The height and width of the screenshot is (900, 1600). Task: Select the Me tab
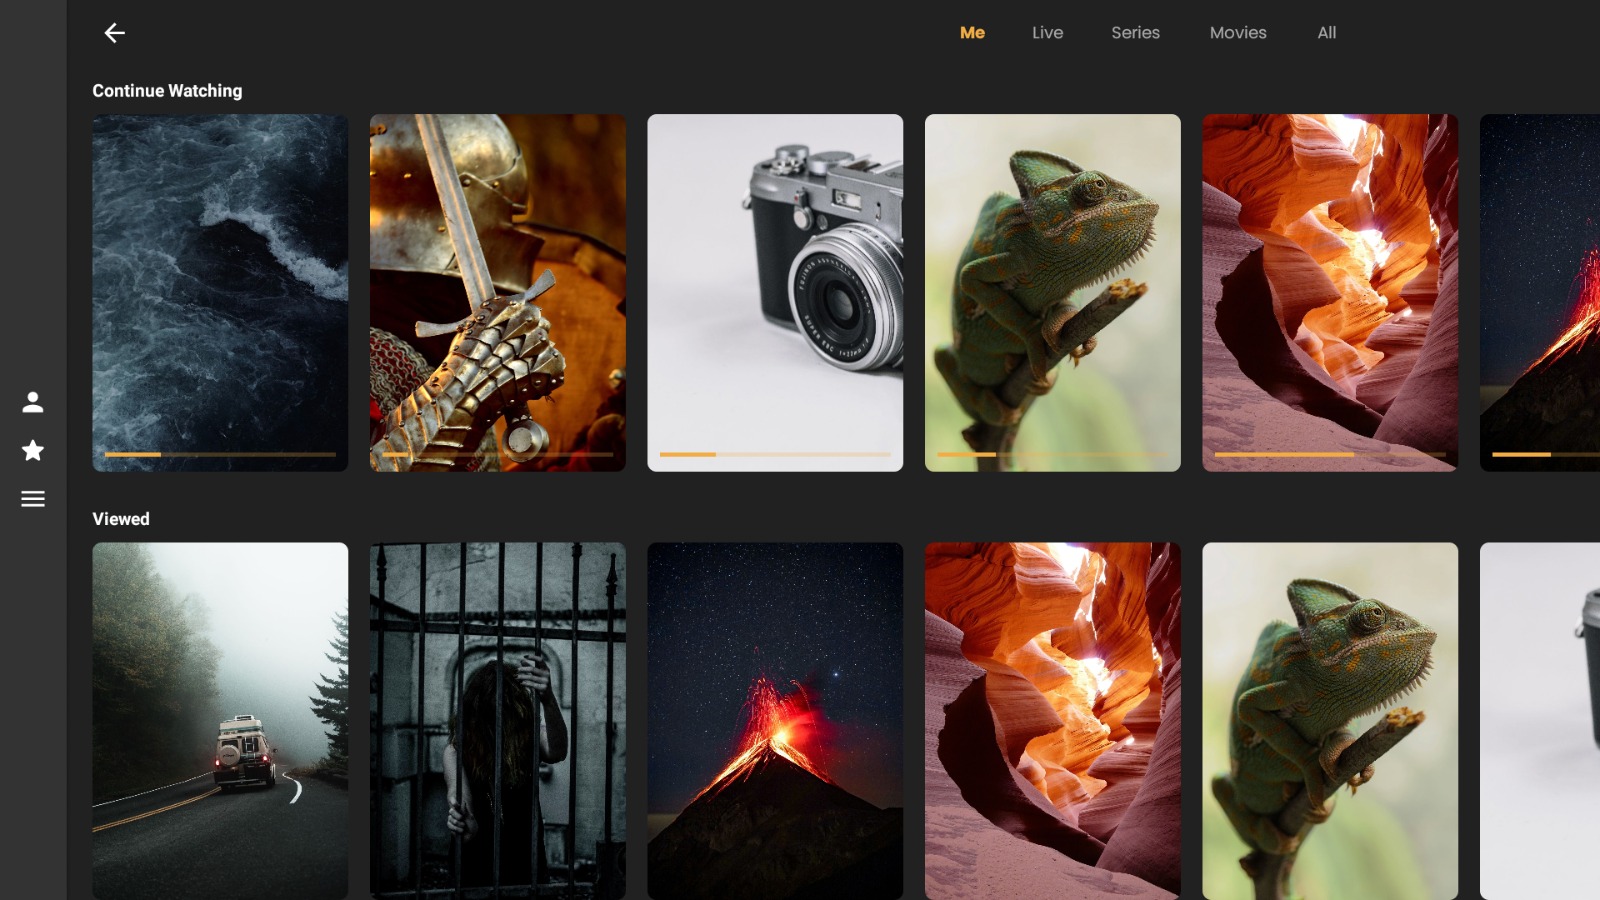(x=972, y=33)
